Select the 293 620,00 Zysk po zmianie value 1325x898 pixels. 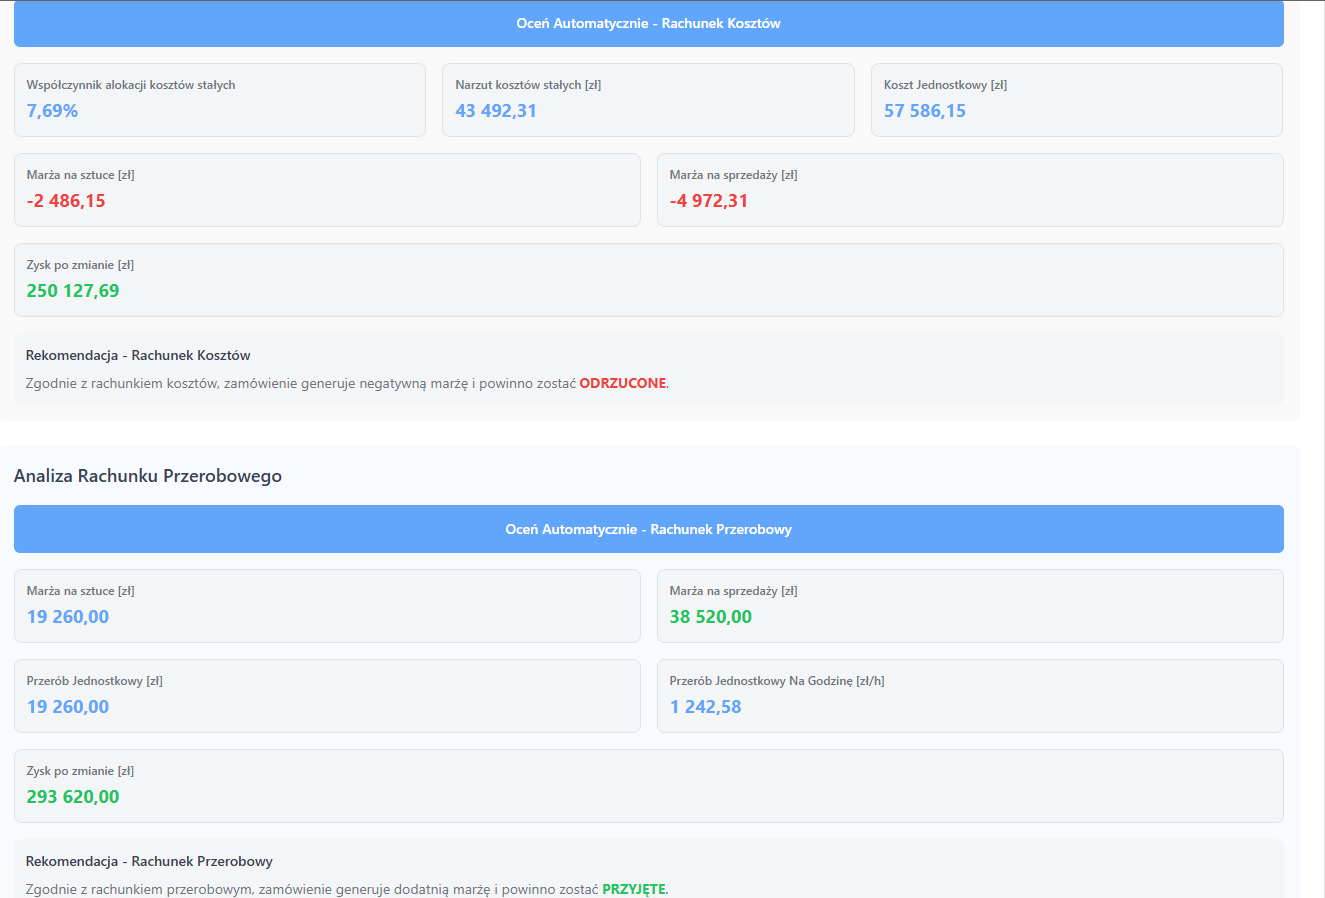73,797
